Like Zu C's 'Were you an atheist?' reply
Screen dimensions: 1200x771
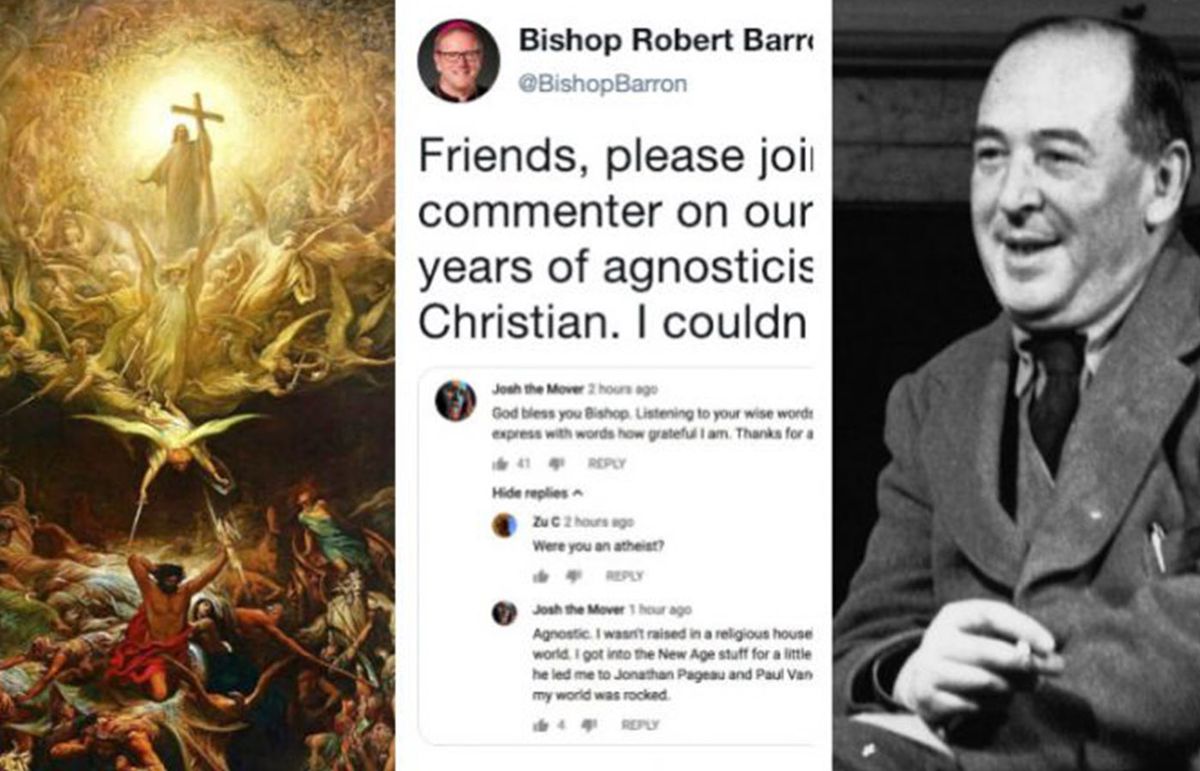click(541, 576)
